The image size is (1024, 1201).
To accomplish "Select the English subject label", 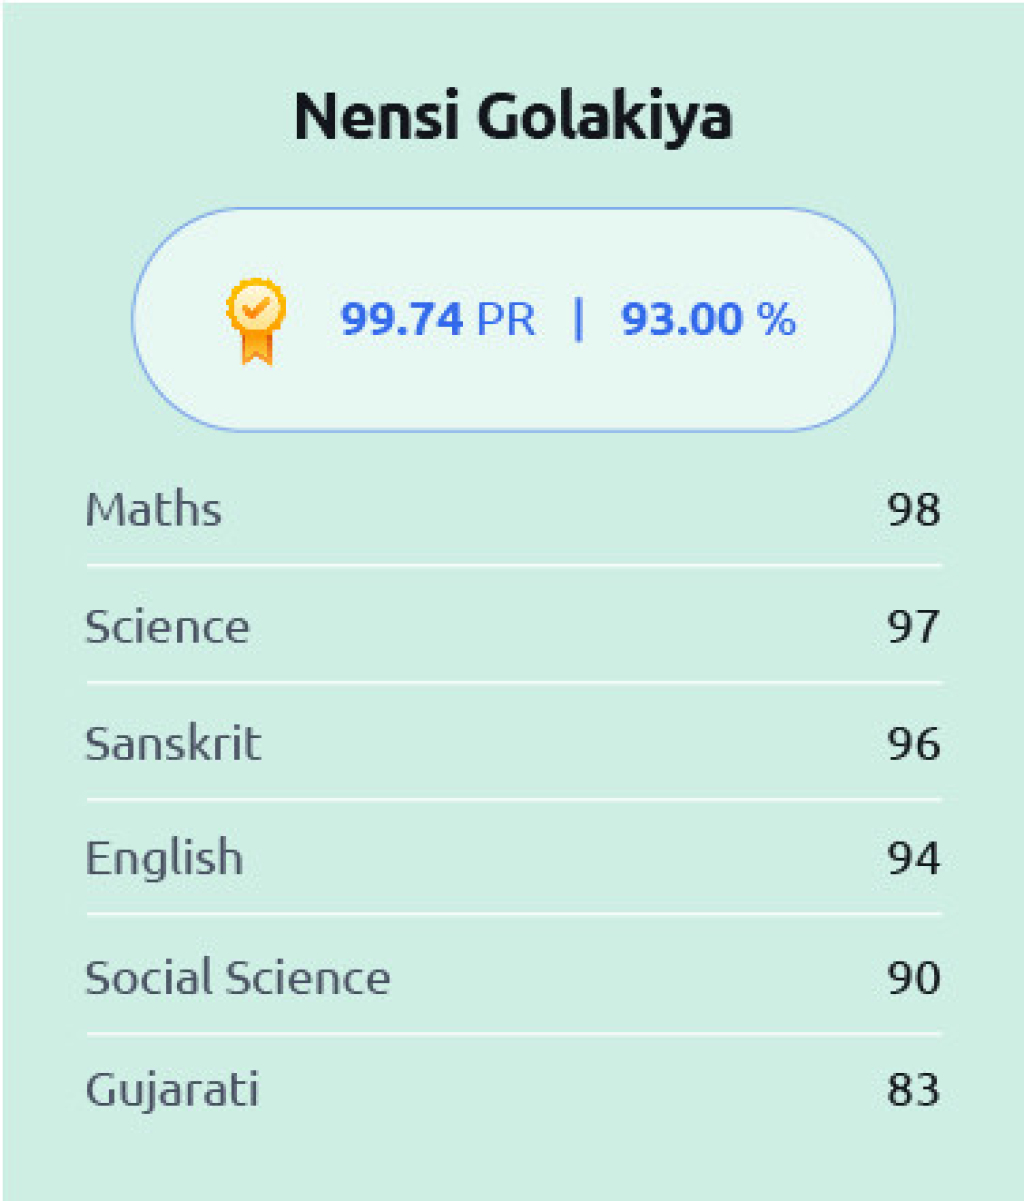I will click(164, 859).
